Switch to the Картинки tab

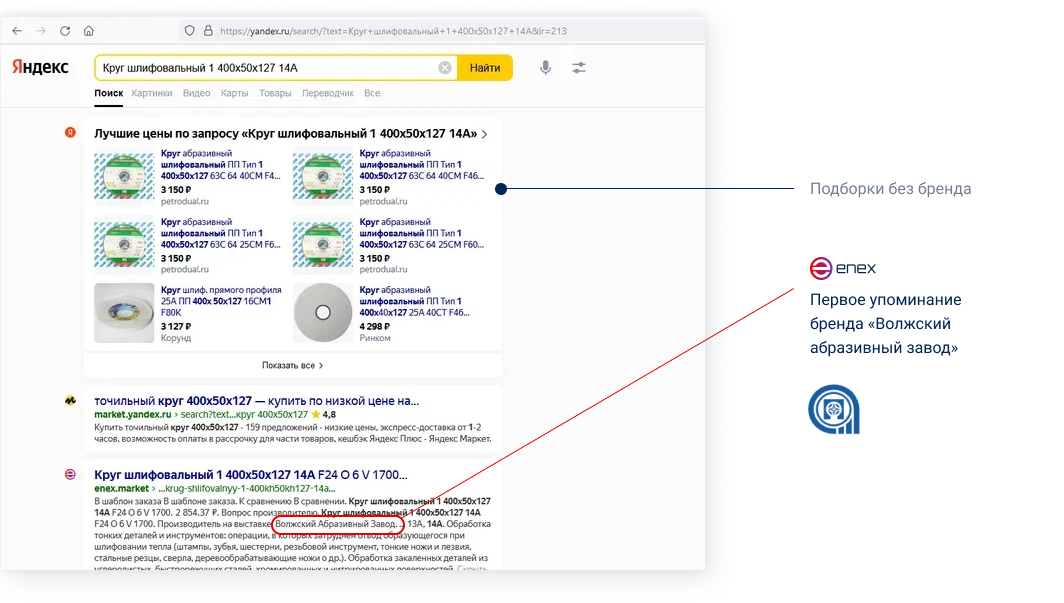pos(152,93)
